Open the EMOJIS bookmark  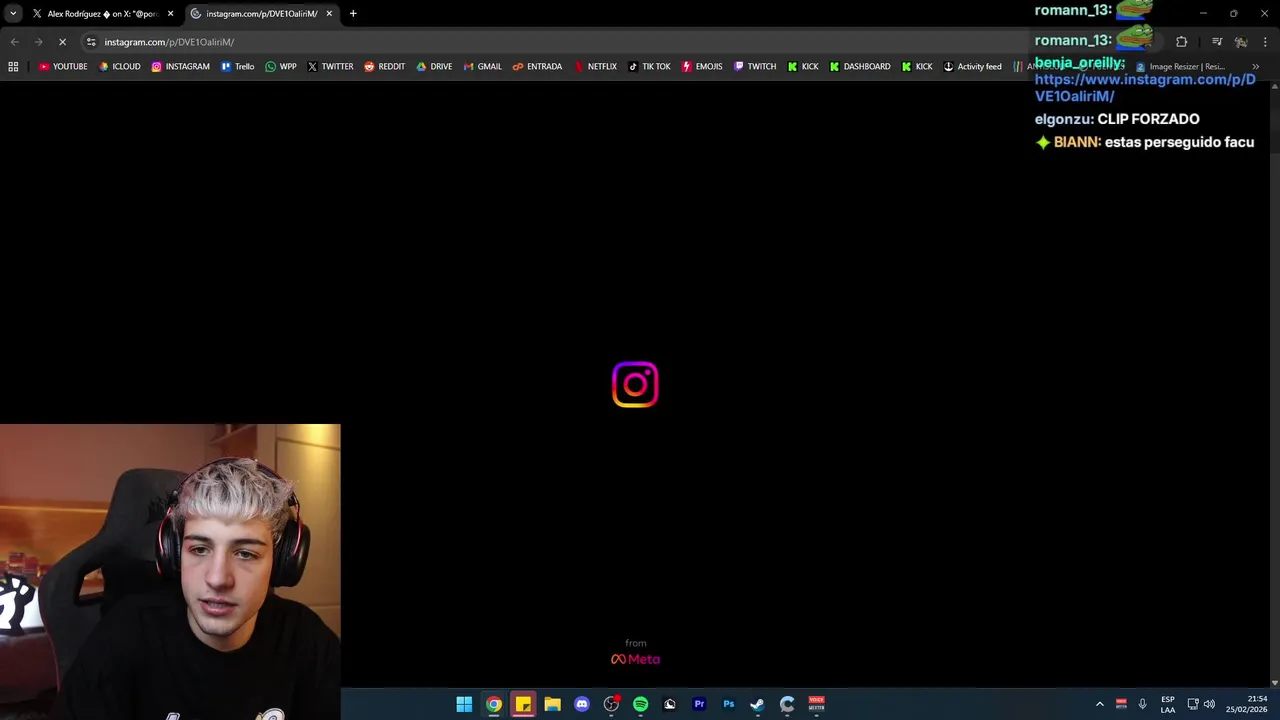(702, 66)
